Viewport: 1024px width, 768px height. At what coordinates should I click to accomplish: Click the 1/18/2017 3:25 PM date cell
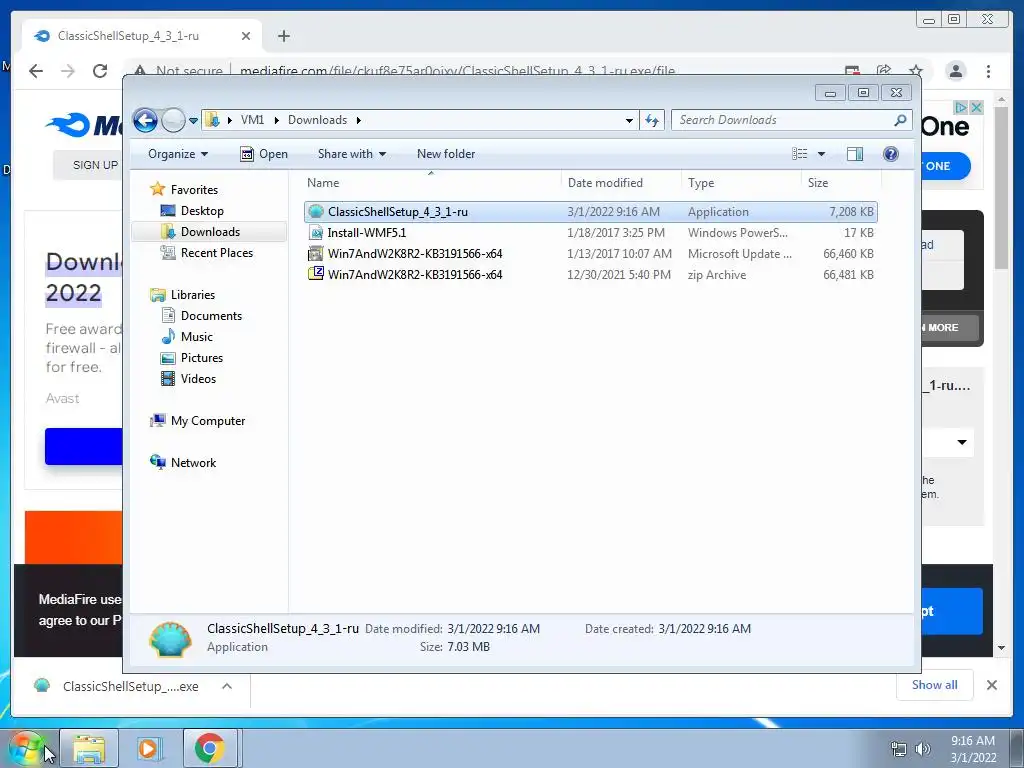click(616, 232)
